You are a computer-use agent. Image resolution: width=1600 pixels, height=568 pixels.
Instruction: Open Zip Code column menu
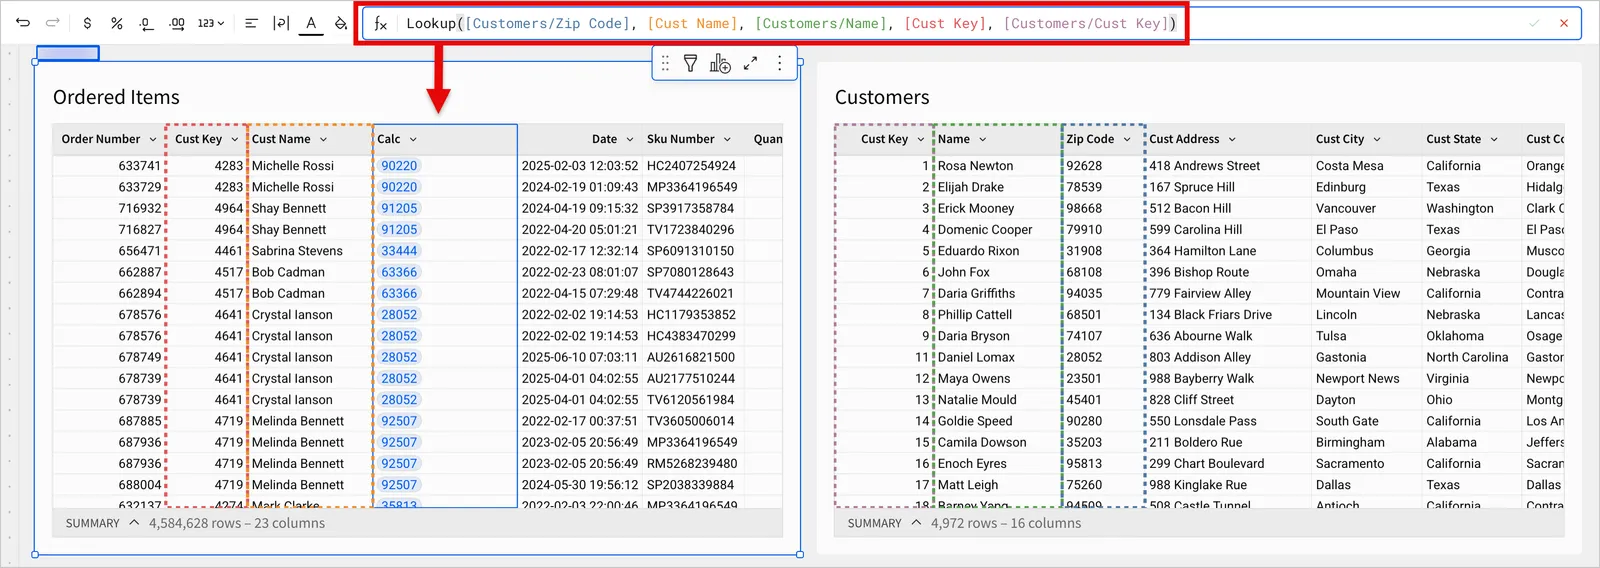click(x=1127, y=139)
